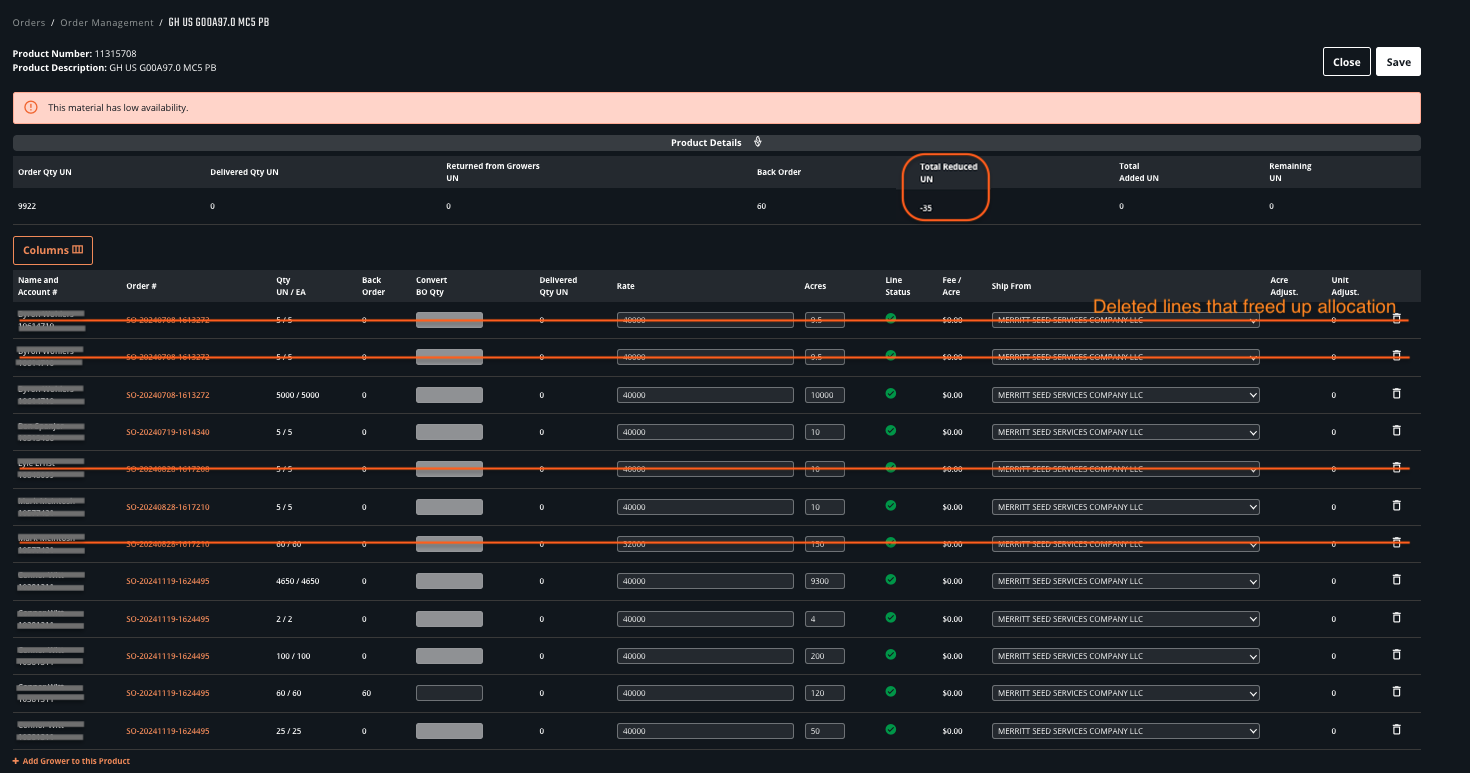The width and height of the screenshot is (1470, 773).
Task: Click Rate field on 5000 / 5000 row
Action: 705,395
